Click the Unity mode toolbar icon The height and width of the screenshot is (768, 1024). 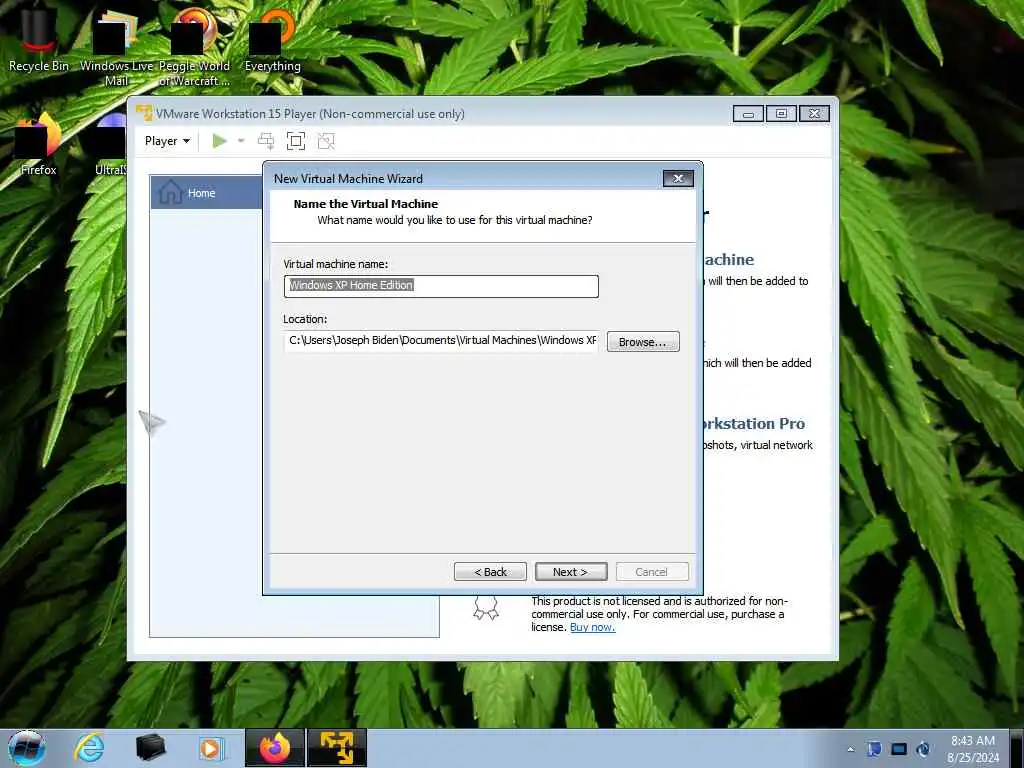pos(326,141)
